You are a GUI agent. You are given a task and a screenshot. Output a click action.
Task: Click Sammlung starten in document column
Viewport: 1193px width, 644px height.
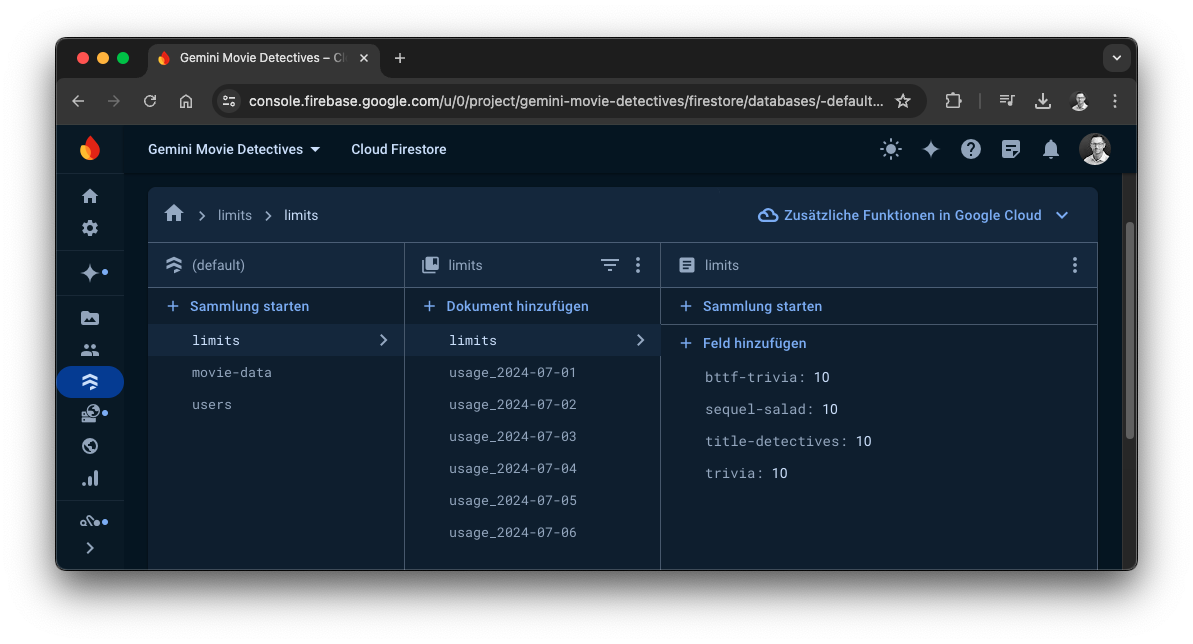tap(751, 306)
